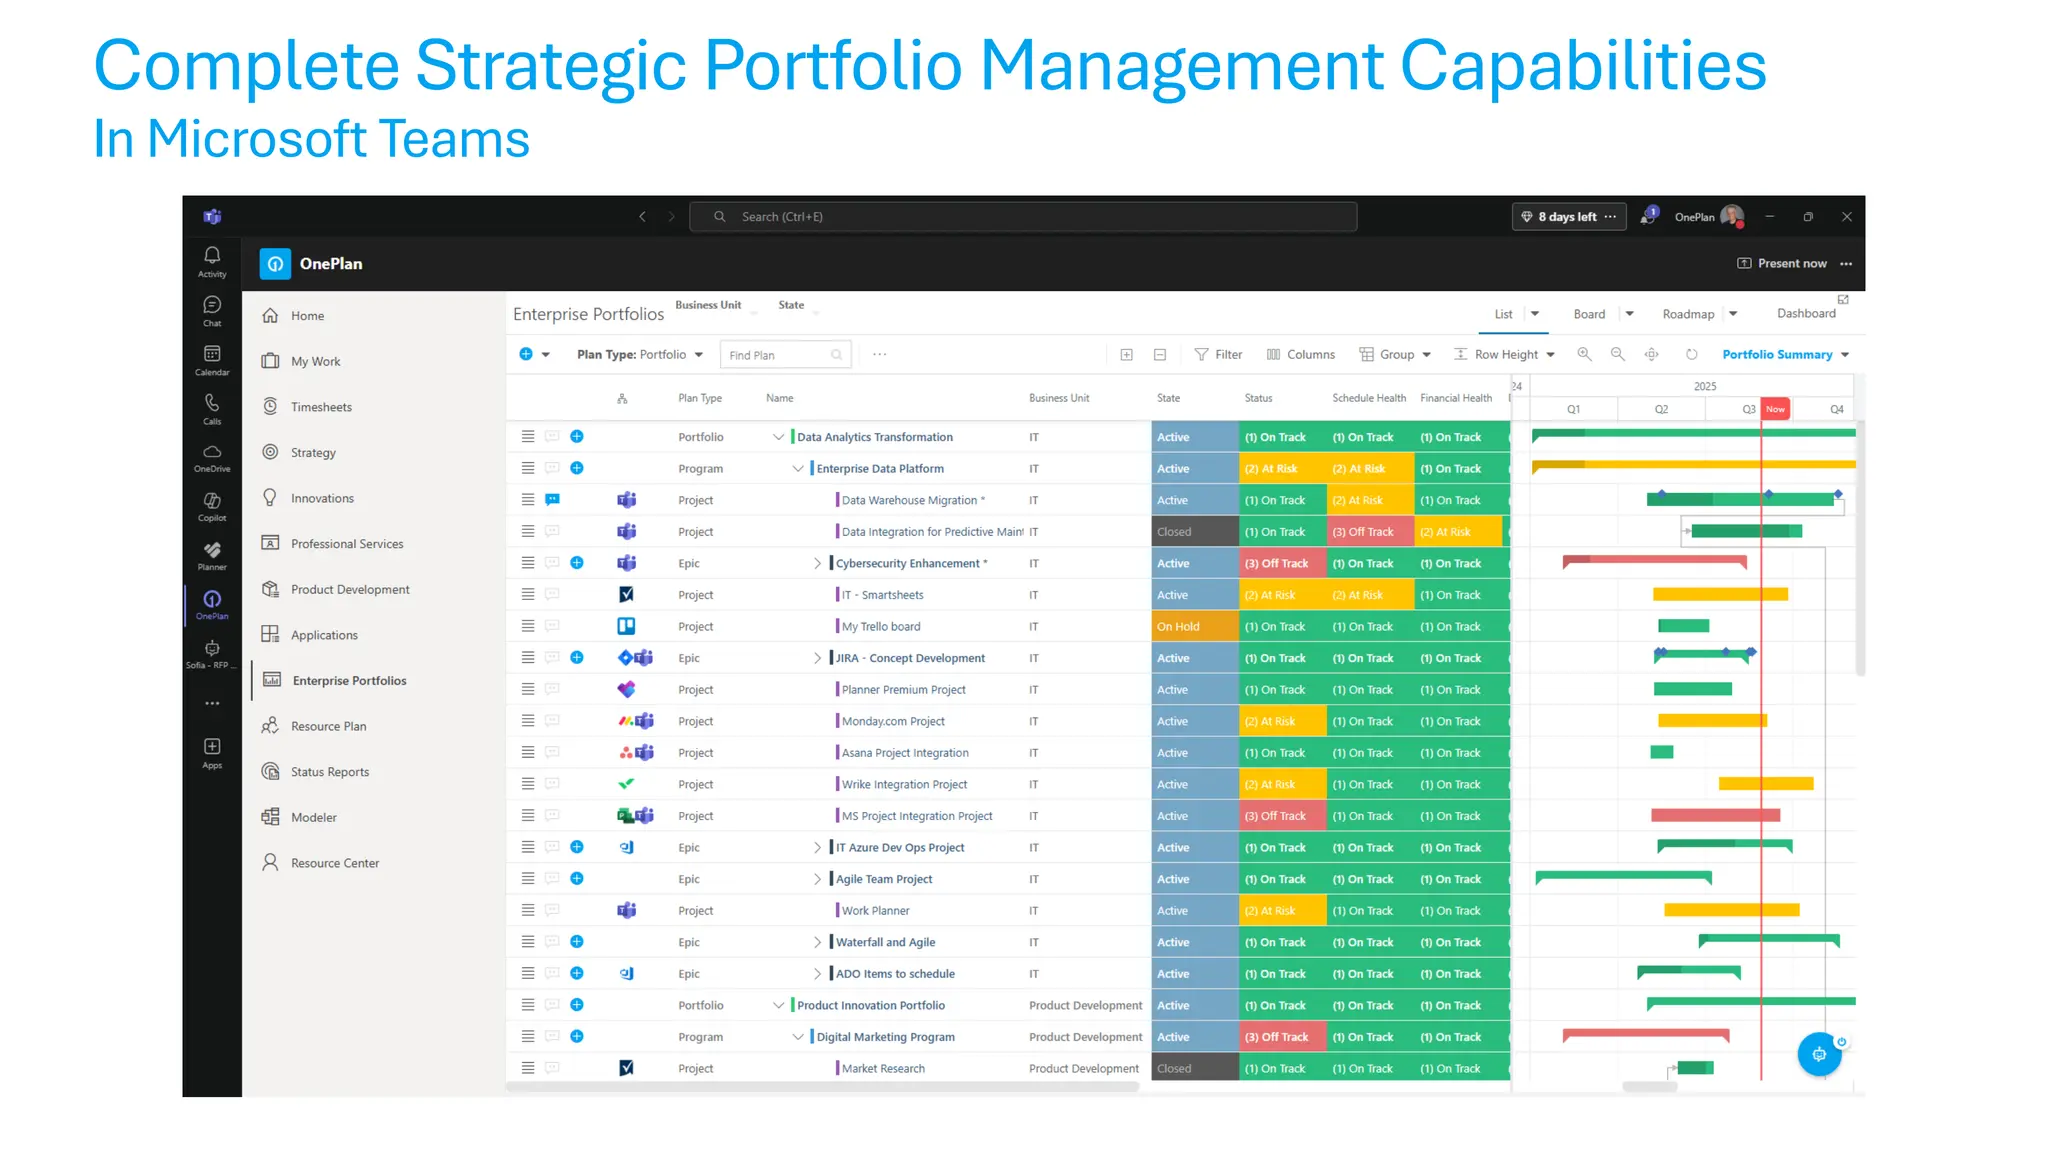Click the Now marker on the timeline
2048x1152 pixels.
1775,409
